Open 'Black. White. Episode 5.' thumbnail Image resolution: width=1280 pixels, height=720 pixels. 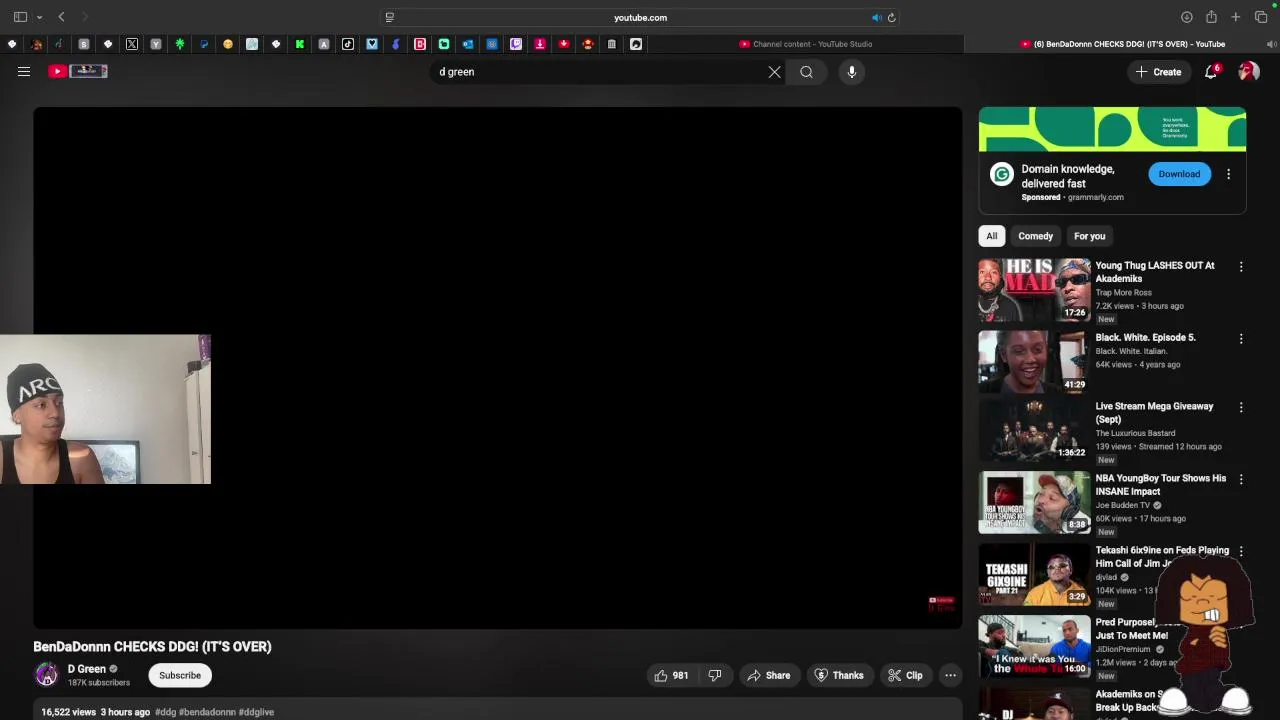coord(1034,361)
